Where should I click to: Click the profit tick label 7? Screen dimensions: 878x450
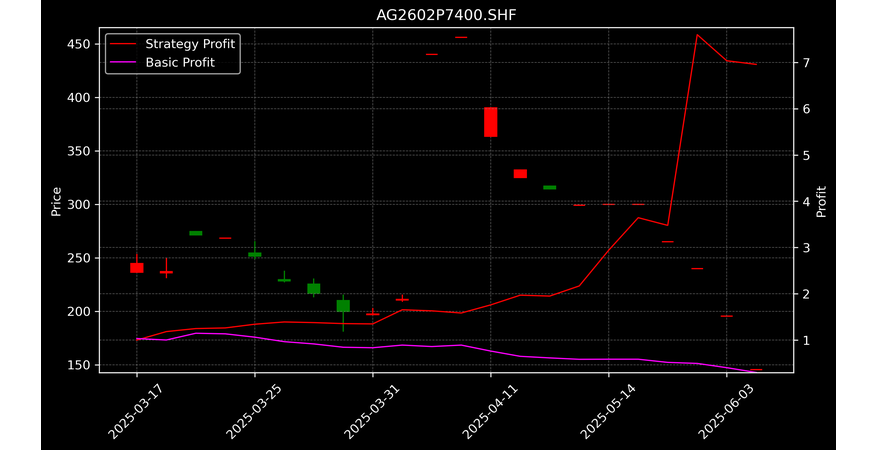806,63
